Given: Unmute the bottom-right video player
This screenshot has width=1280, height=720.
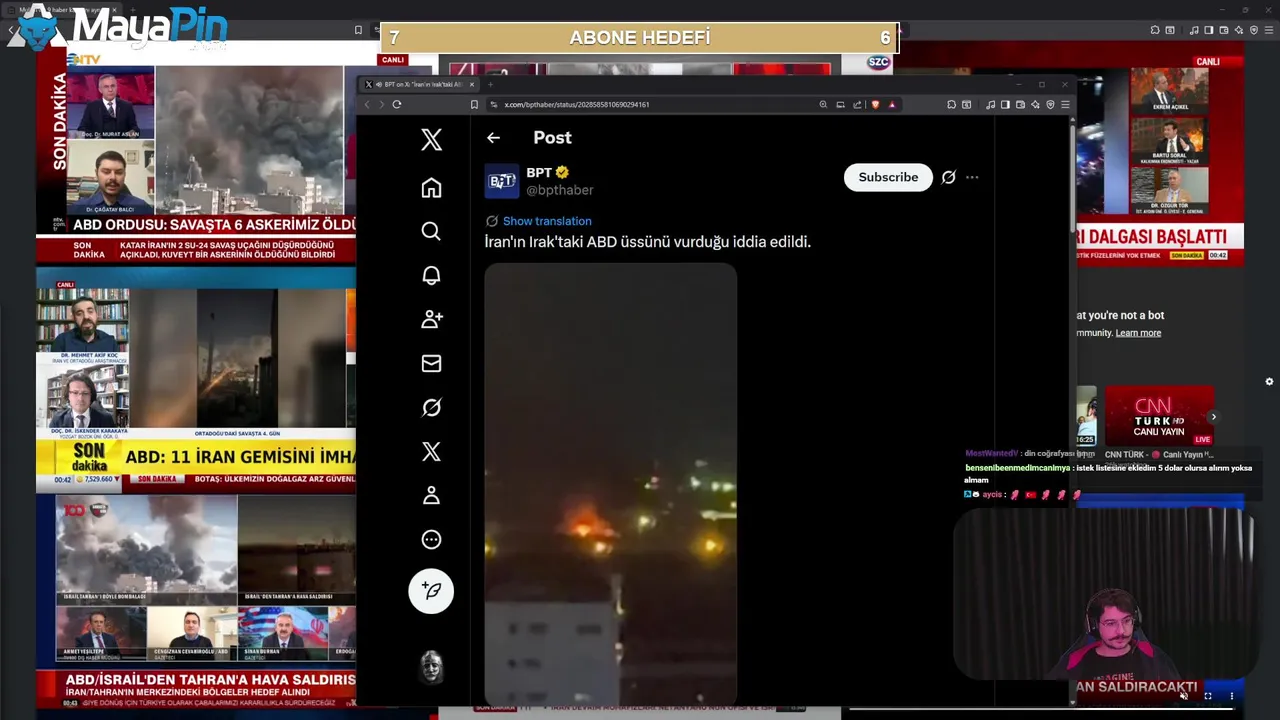Looking at the screenshot, I should point(1184,696).
